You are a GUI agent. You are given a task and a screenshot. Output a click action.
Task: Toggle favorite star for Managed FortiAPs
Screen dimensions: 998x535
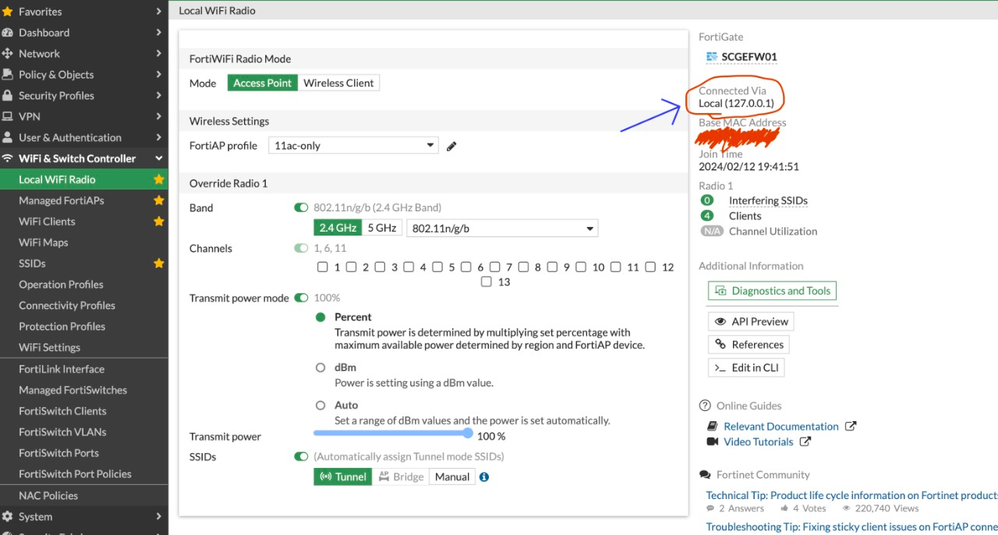[x=159, y=200]
